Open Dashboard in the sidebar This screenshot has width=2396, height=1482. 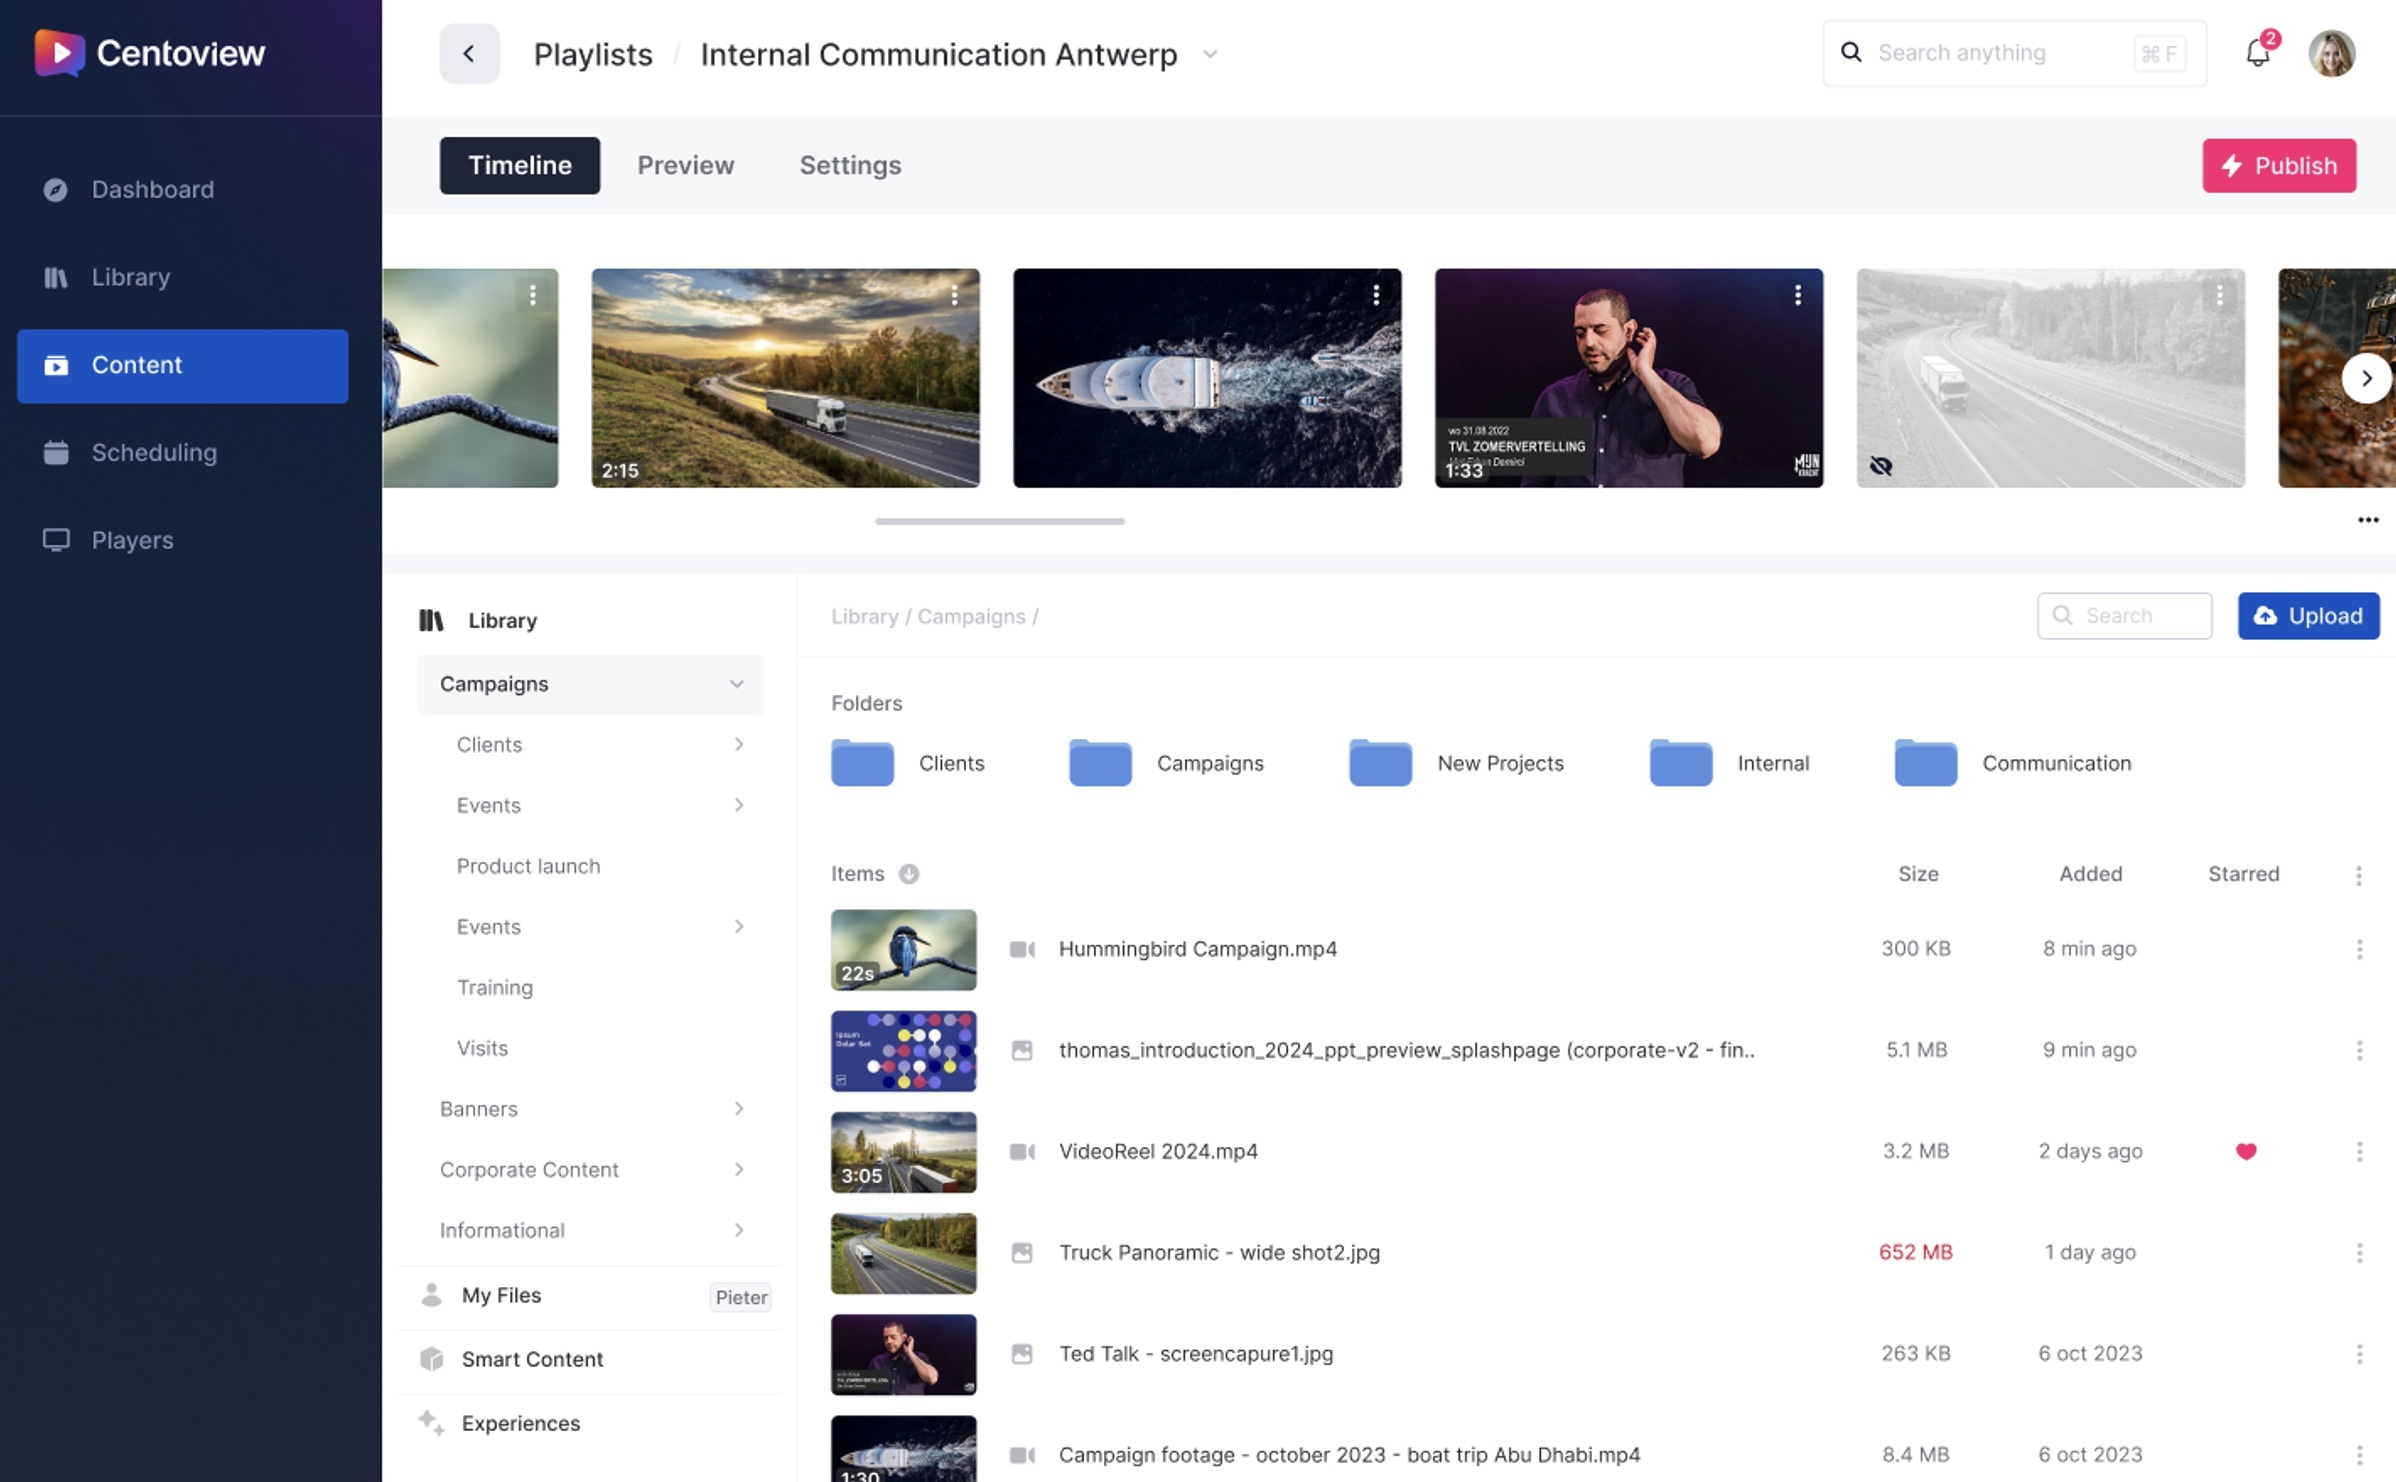click(x=152, y=190)
